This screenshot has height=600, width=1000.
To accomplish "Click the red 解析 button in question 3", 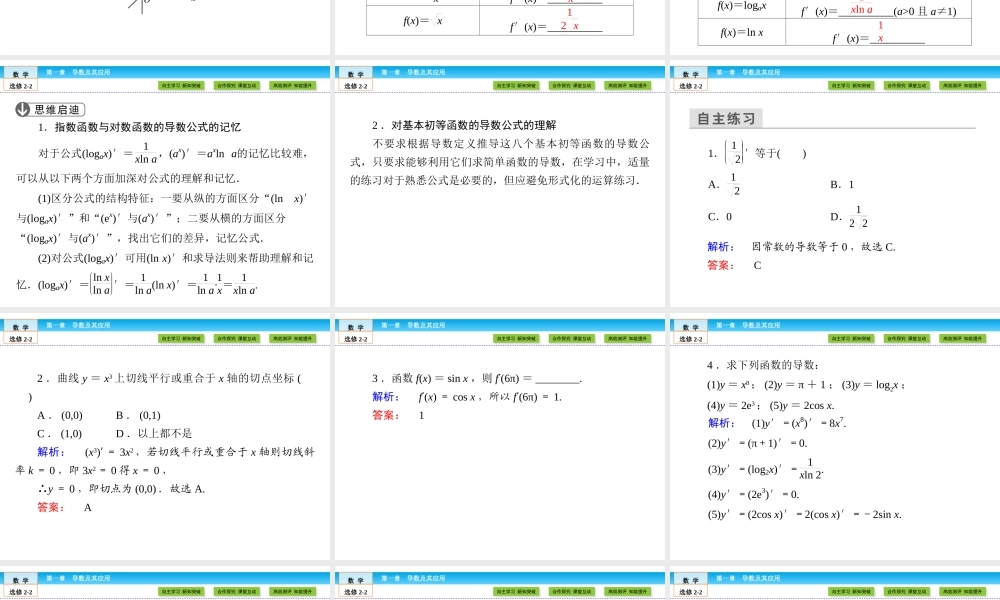I will coord(385,396).
